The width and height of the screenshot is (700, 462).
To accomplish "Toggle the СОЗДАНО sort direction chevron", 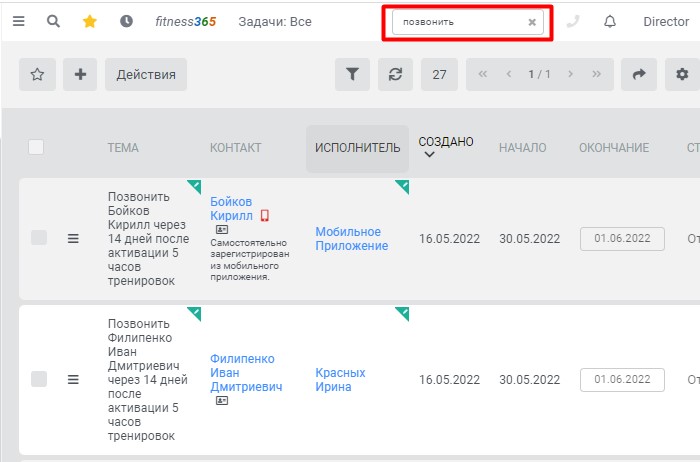I will pos(429,154).
